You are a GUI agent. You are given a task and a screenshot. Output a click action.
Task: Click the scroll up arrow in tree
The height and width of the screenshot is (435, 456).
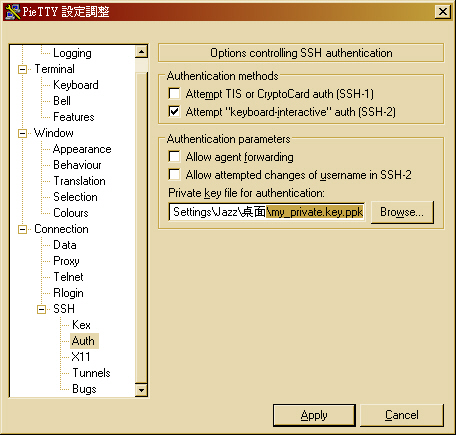point(142,52)
